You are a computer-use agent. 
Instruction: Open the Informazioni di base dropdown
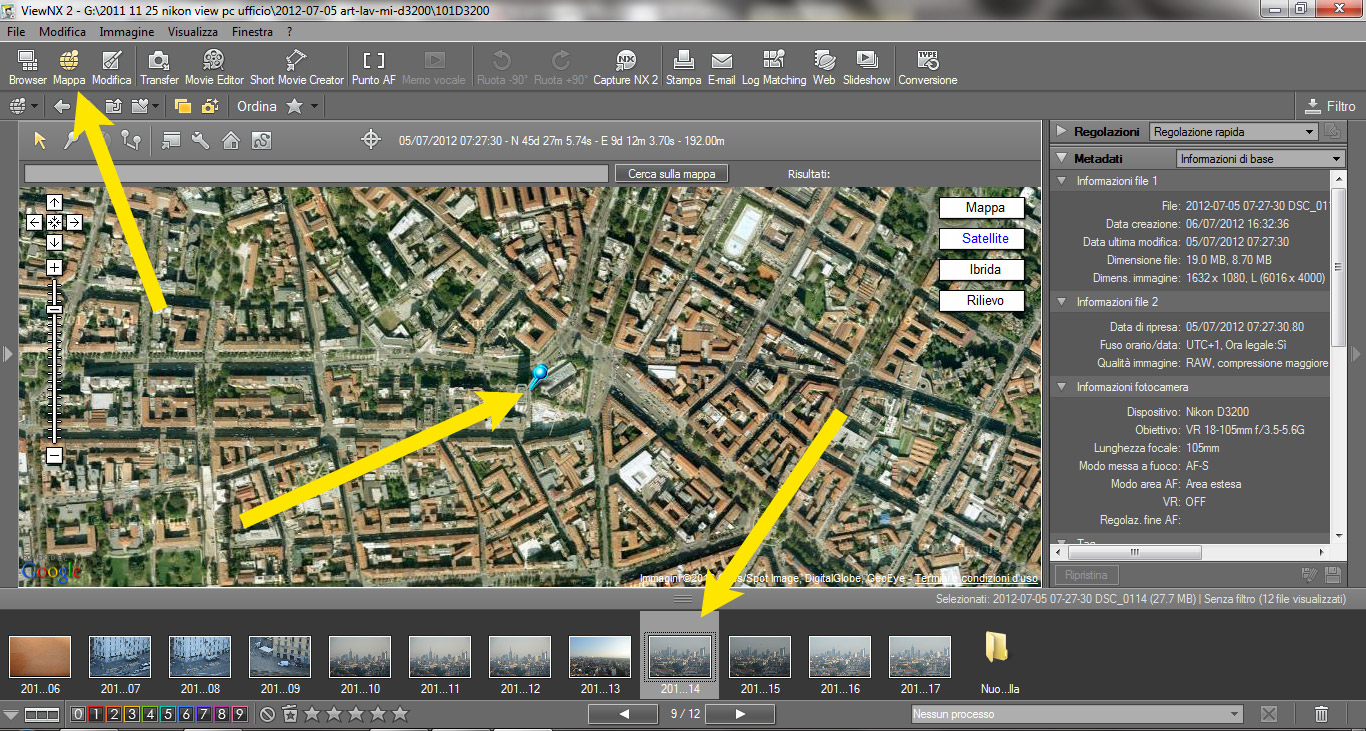click(x=1261, y=159)
